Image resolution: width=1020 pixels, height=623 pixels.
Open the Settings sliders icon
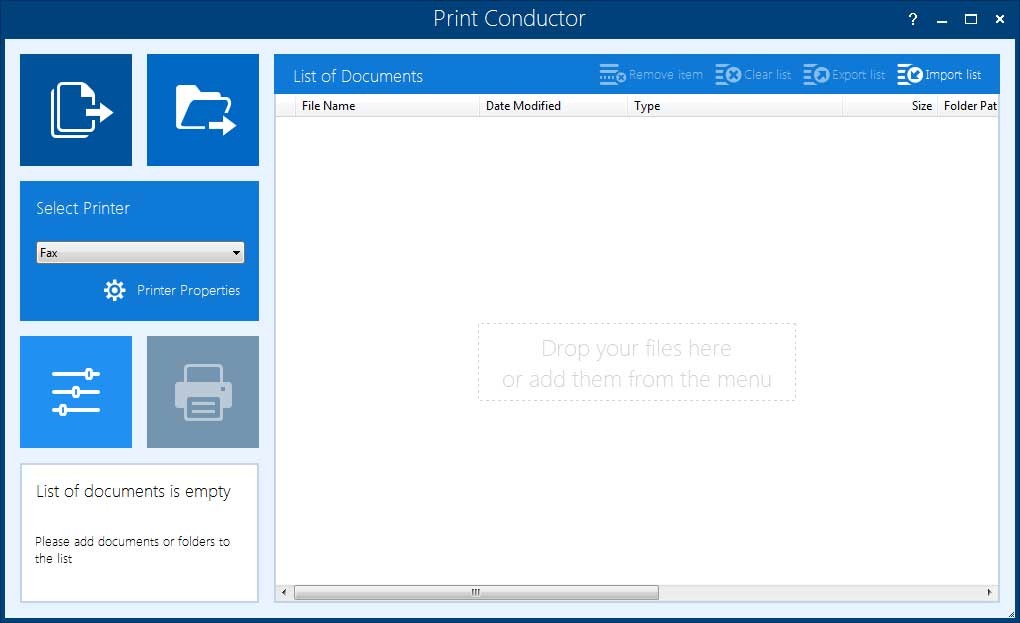pos(75,392)
